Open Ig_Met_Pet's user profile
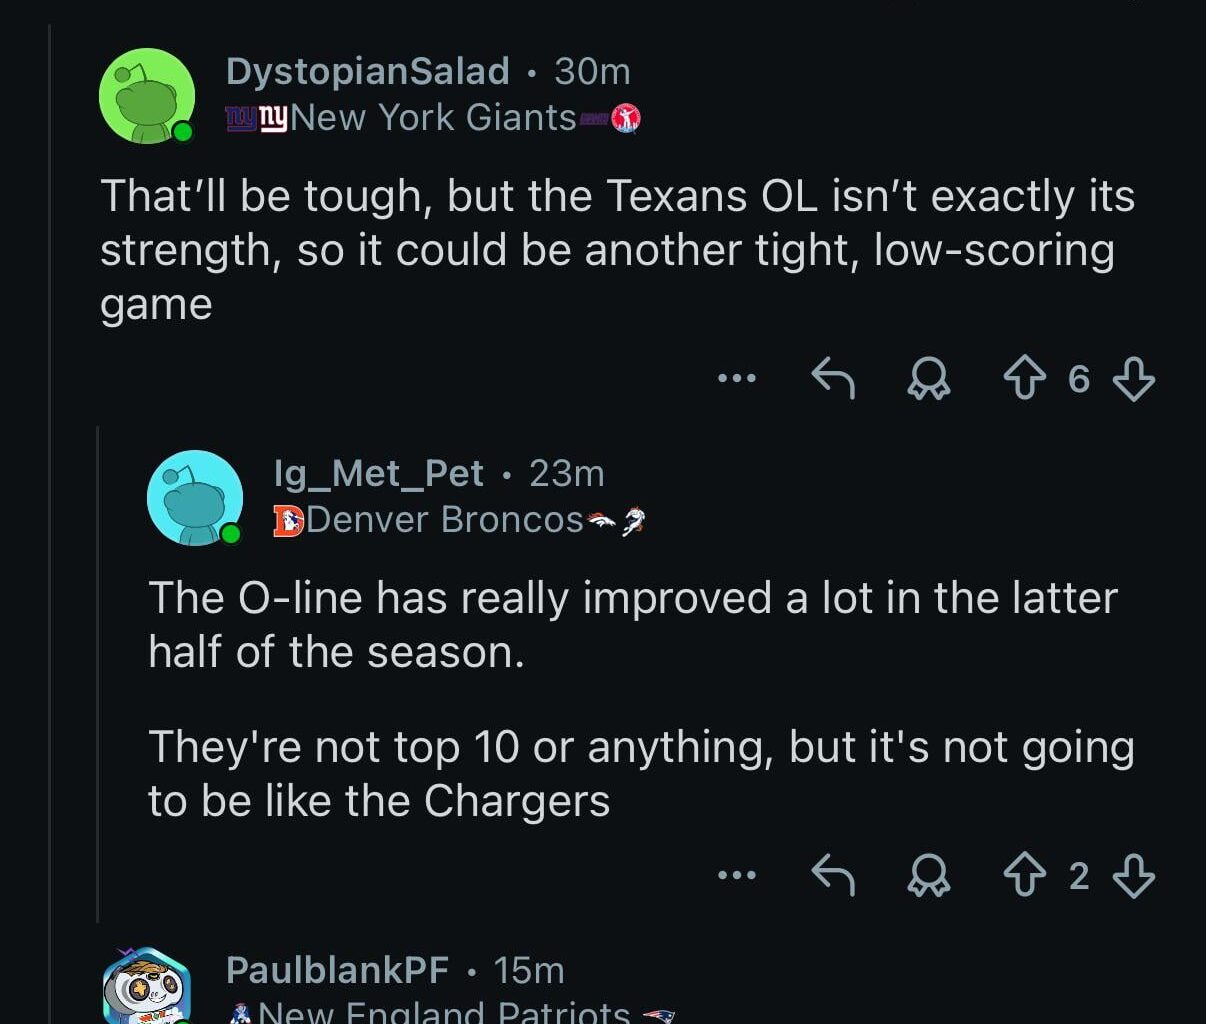 (x=378, y=473)
